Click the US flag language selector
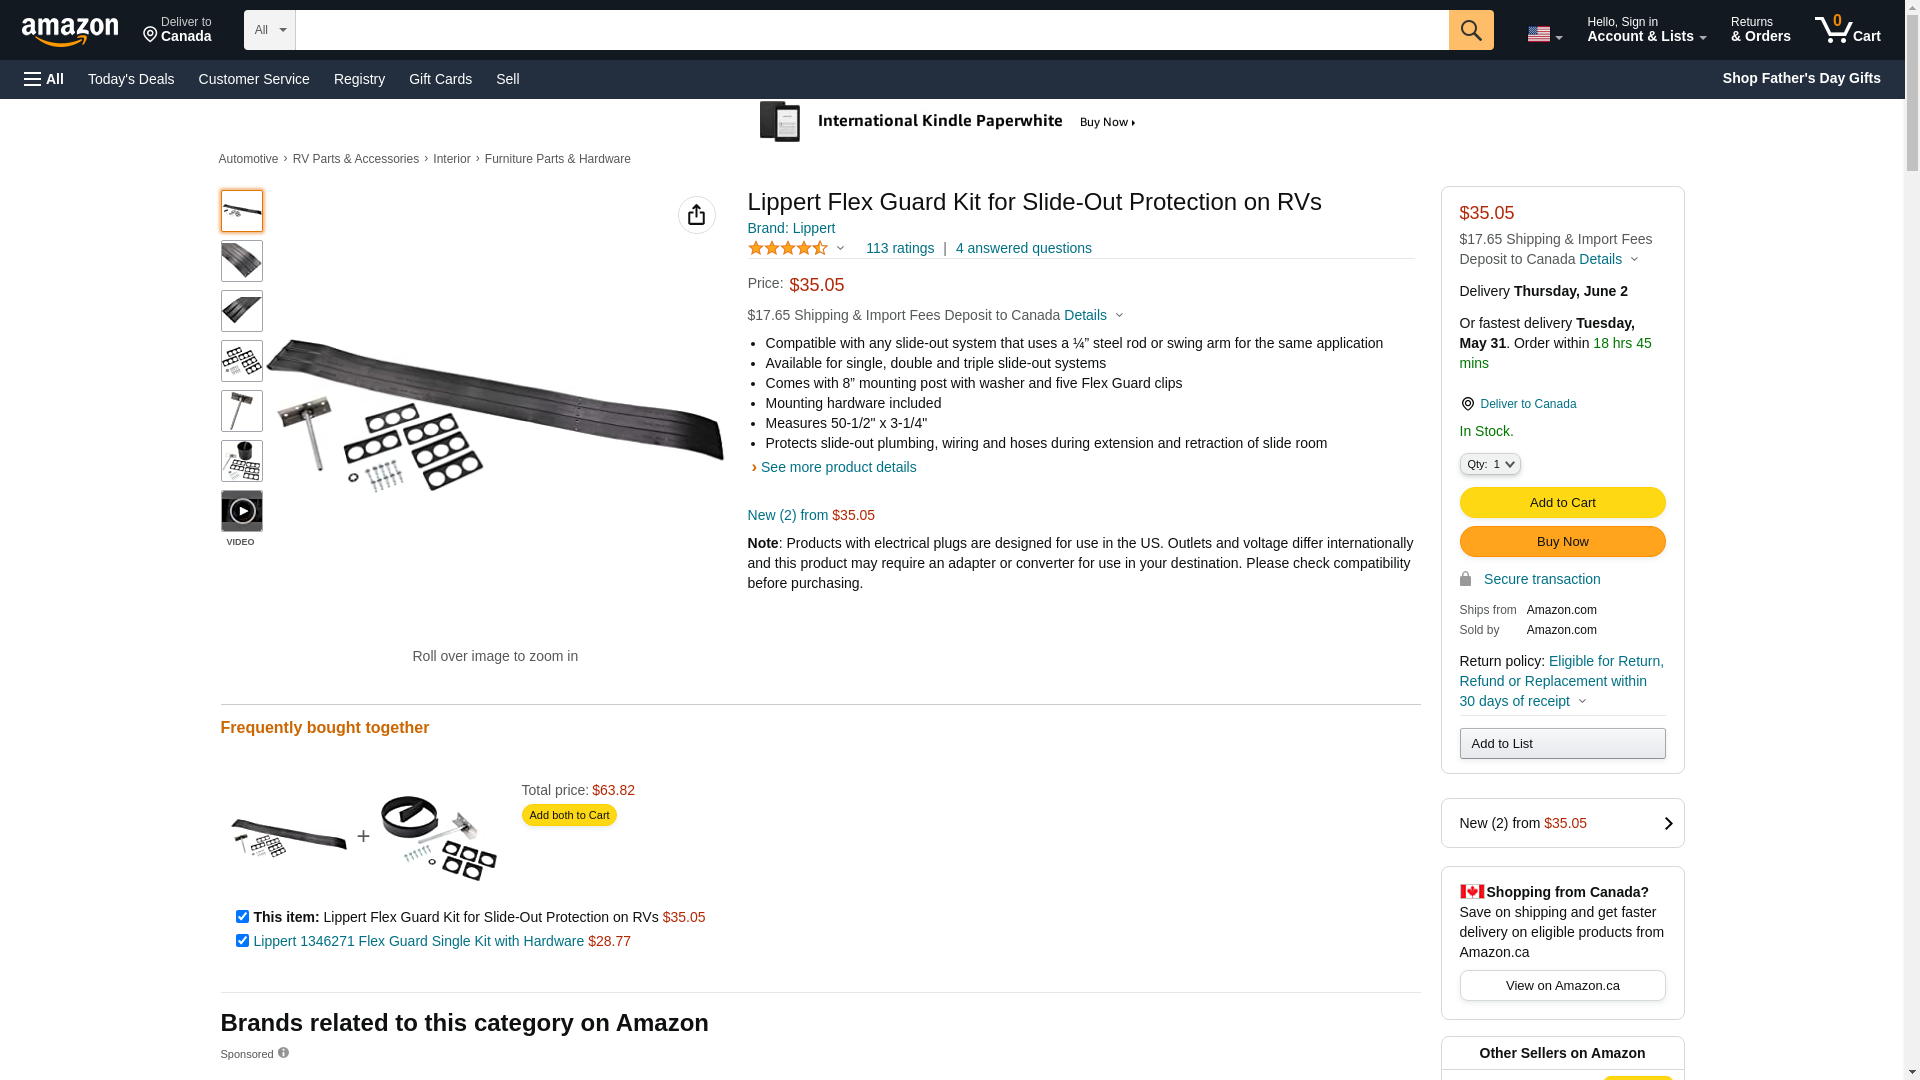The width and height of the screenshot is (1920, 1080). 1544,34
